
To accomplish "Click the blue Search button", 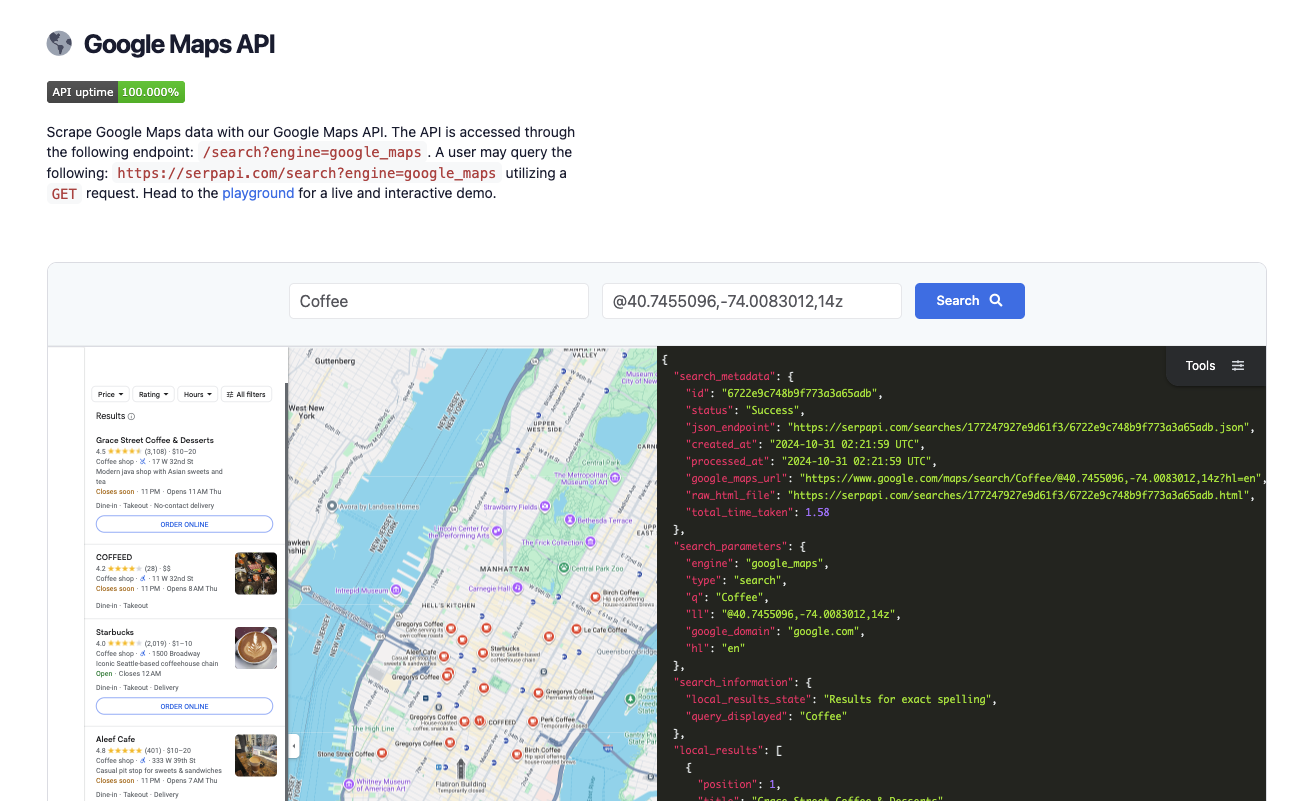I will [x=970, y=301].
